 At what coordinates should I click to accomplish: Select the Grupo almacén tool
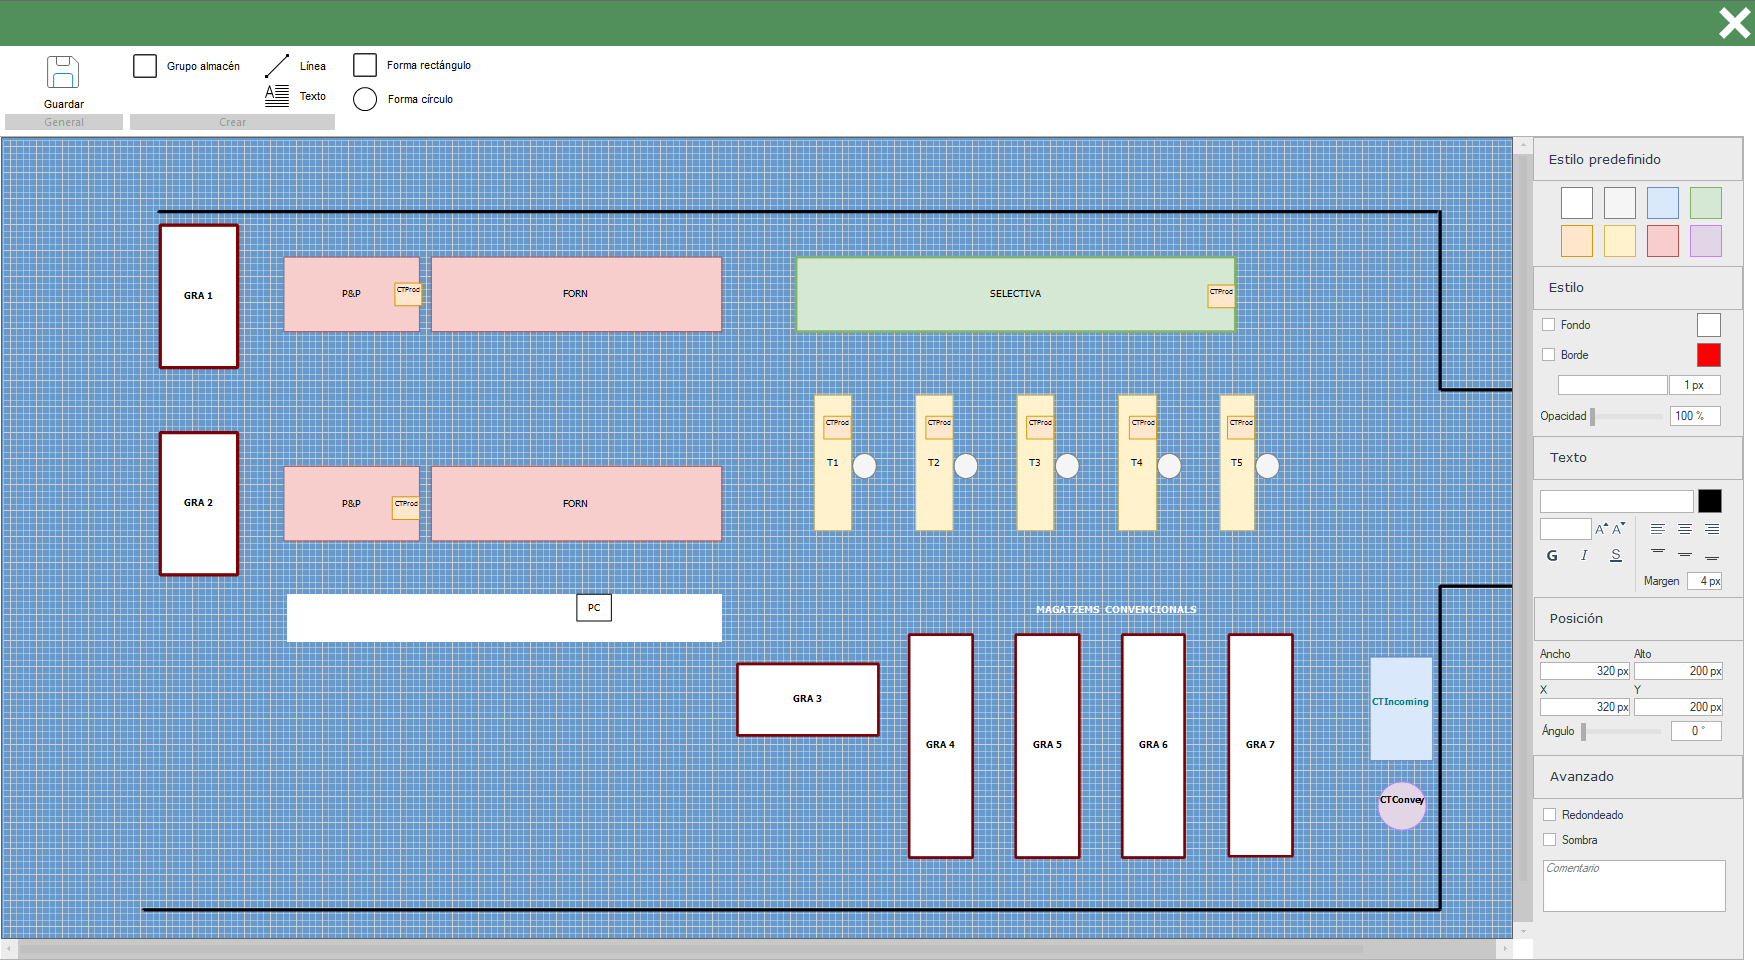point(145,66)
